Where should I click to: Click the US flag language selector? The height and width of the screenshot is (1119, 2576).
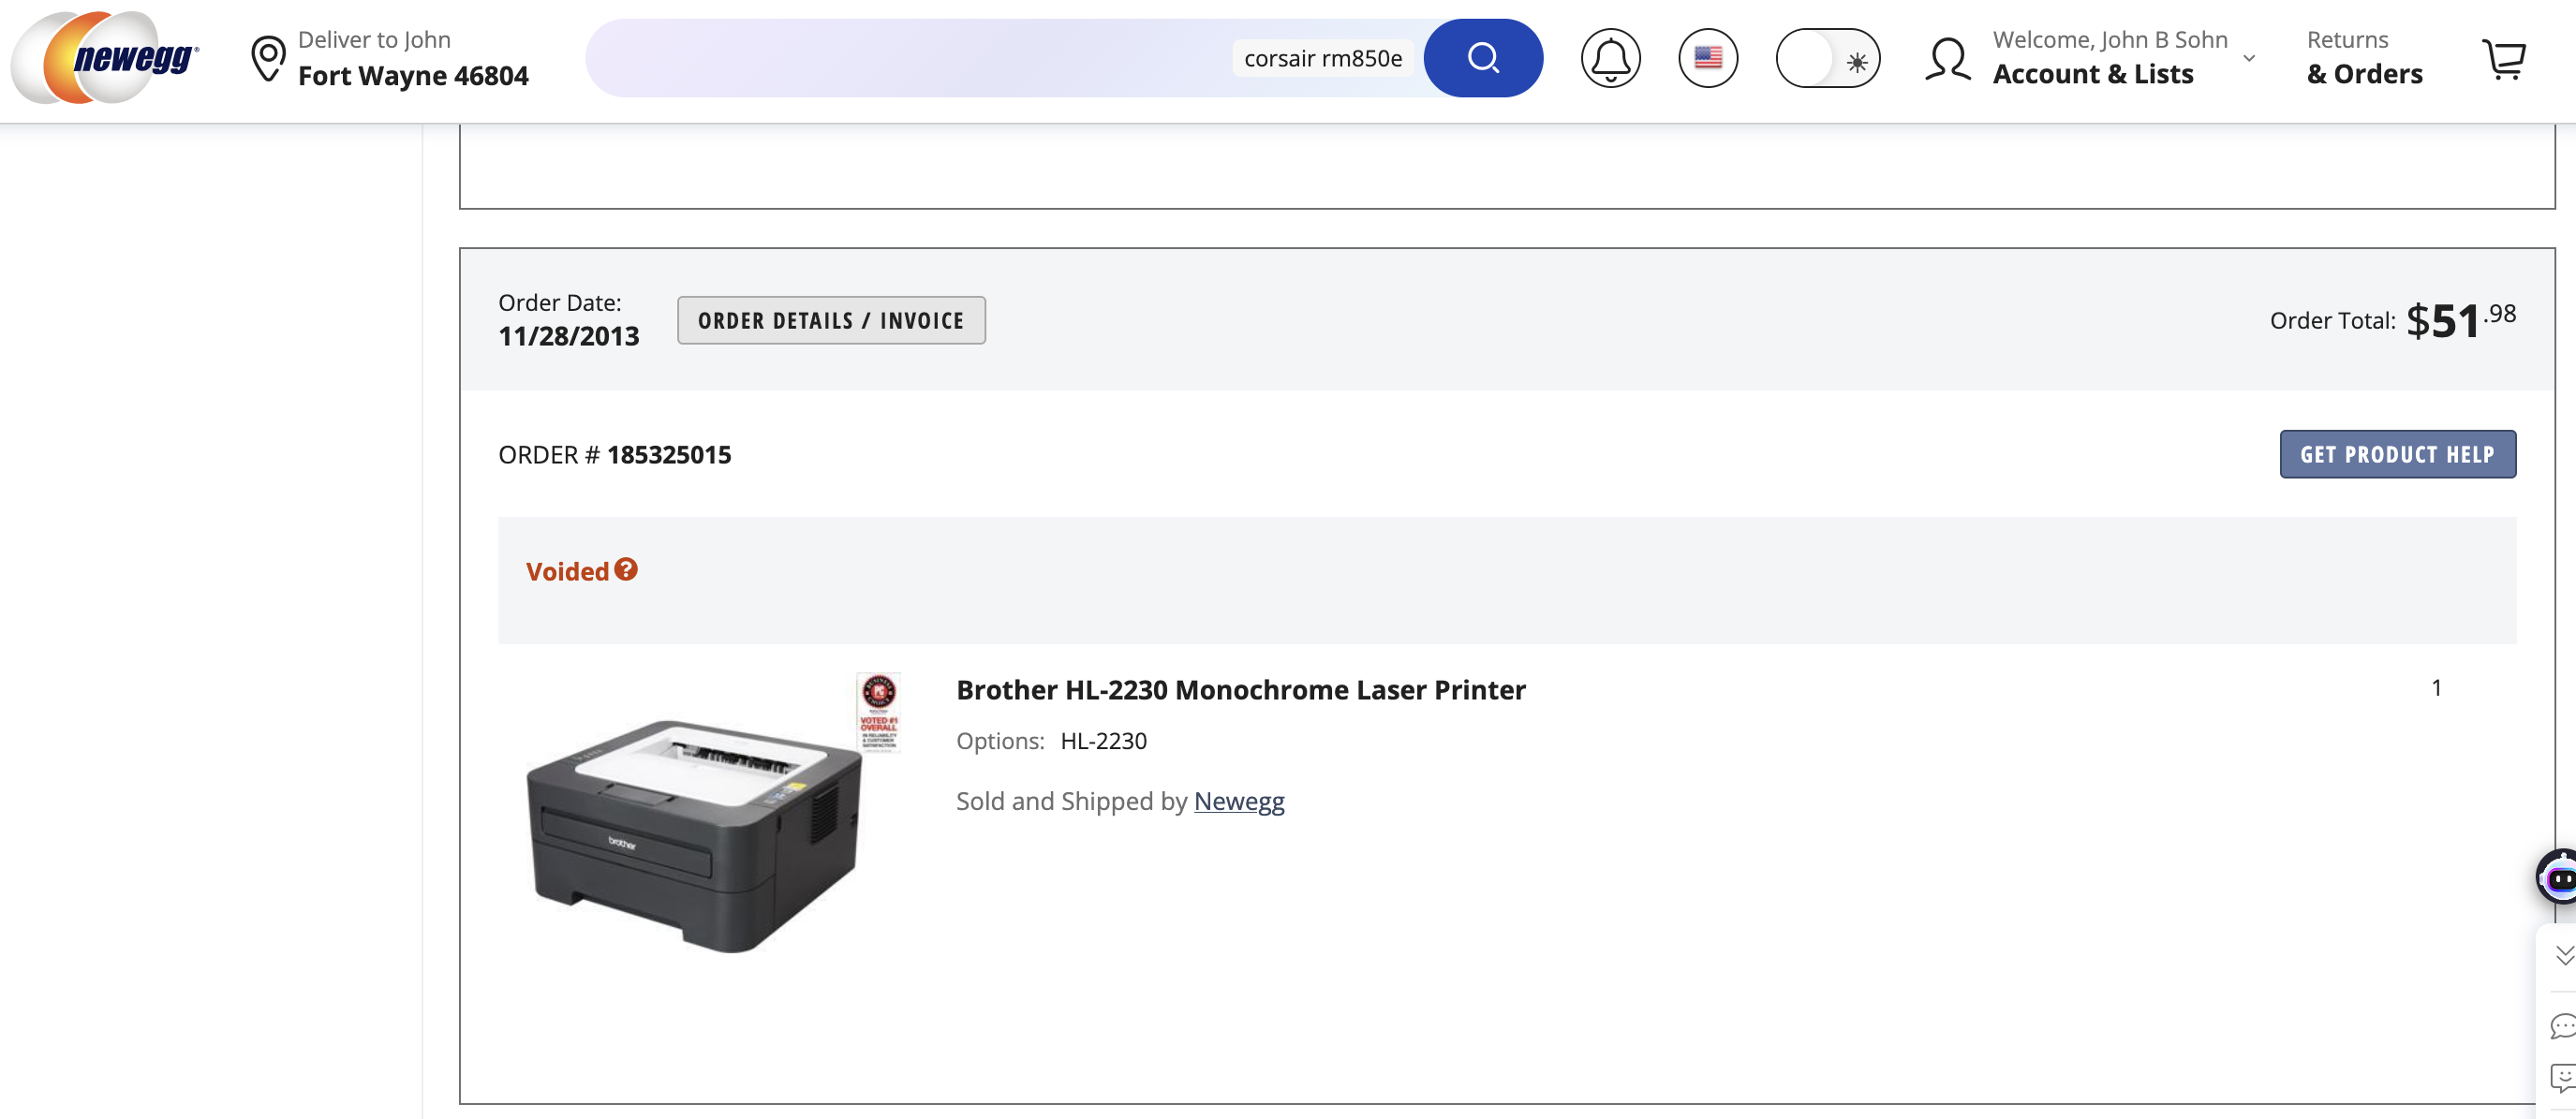pyautogui.click(x=1709, y=57)
